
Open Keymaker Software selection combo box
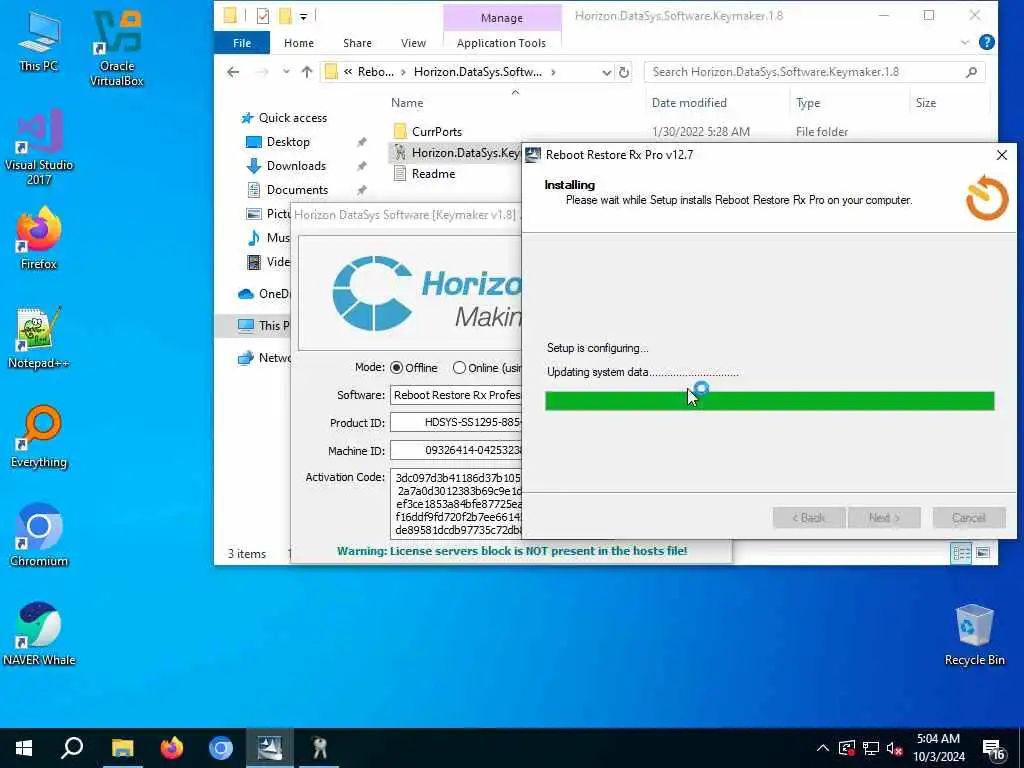pyautogui.click(x=456, y=395)
